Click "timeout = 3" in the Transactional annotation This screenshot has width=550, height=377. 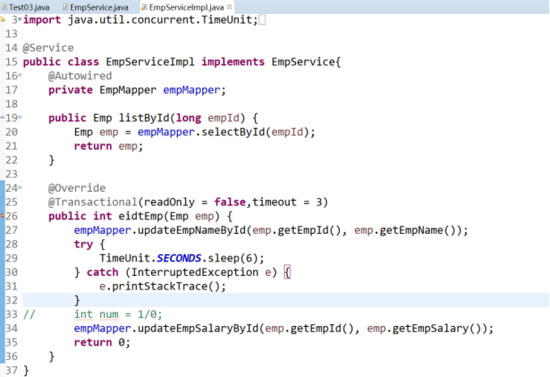coord(287,202)
